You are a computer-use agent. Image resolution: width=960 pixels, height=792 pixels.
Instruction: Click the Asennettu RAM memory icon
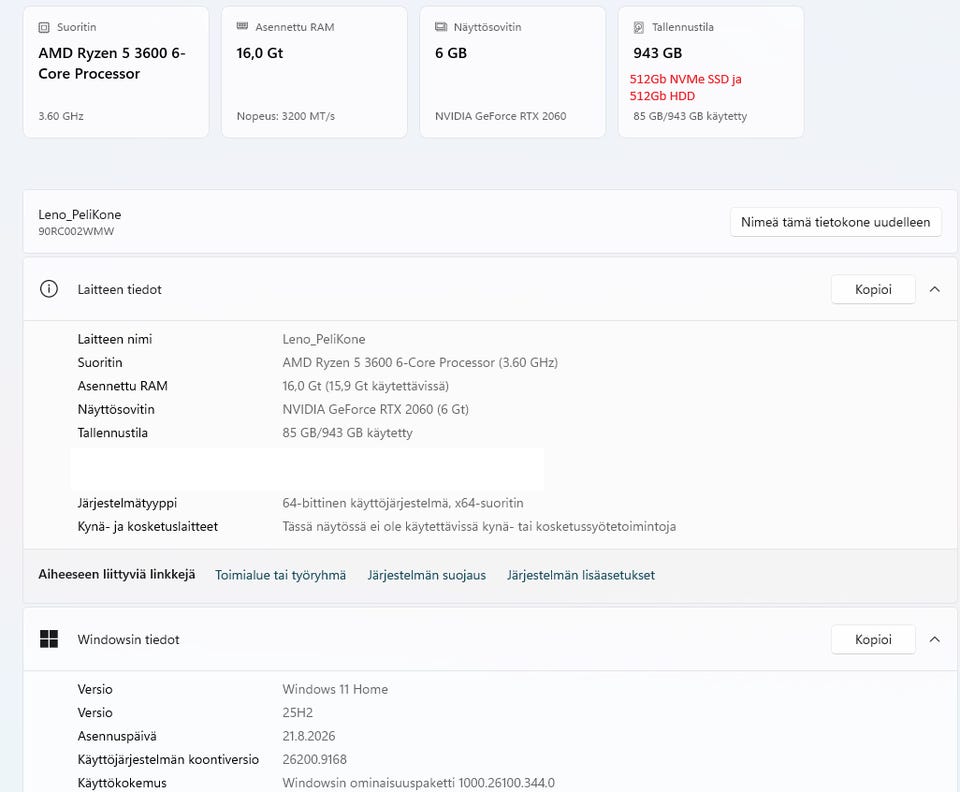pyautogui.click(x=242, y=26)
